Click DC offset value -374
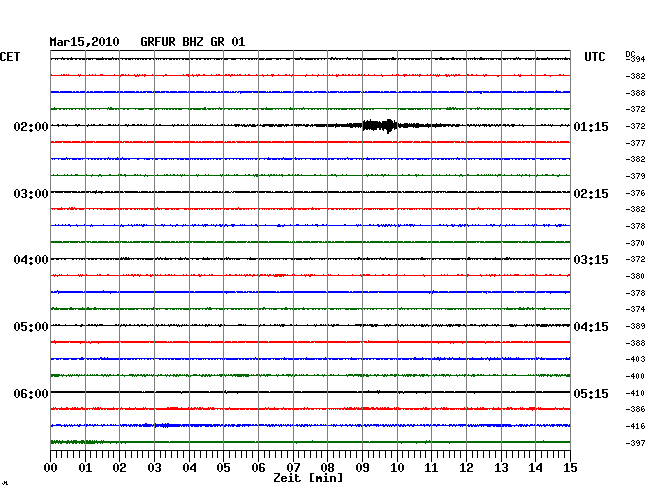This screenshot has height=494, width=650. pyautogui.click(x=635, y=309)
